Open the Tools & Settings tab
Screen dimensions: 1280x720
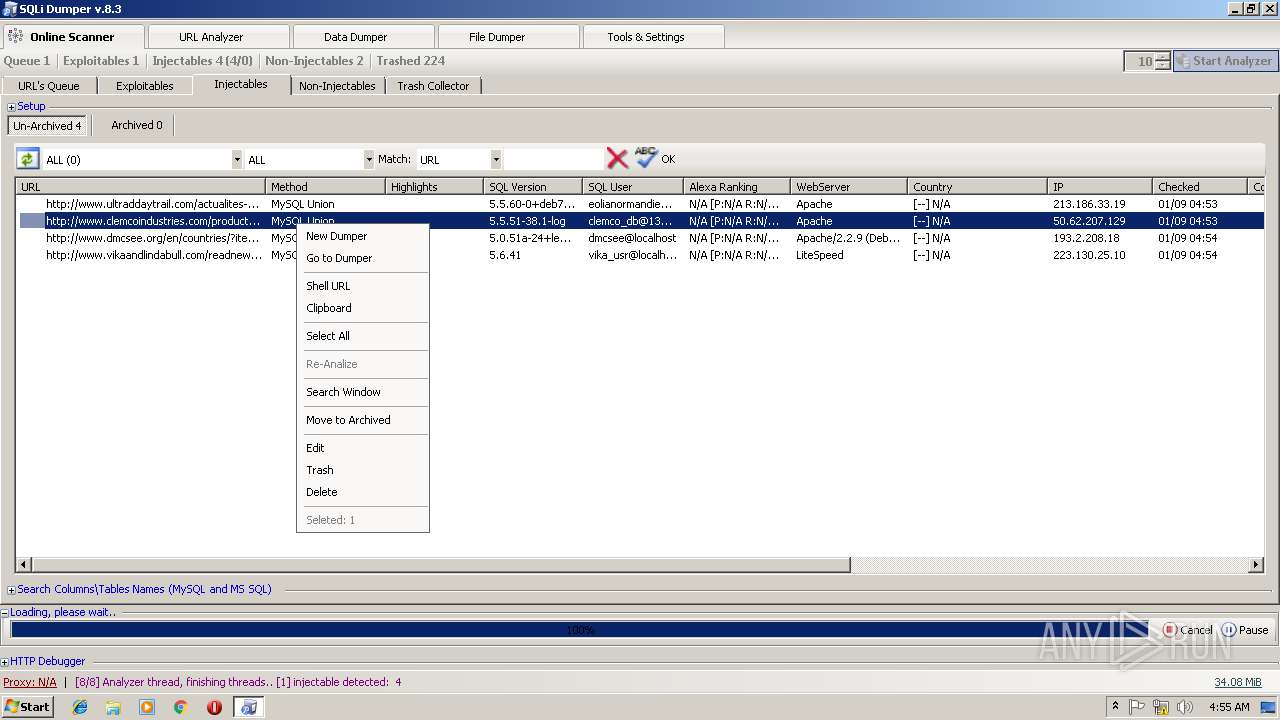[646, 37]
